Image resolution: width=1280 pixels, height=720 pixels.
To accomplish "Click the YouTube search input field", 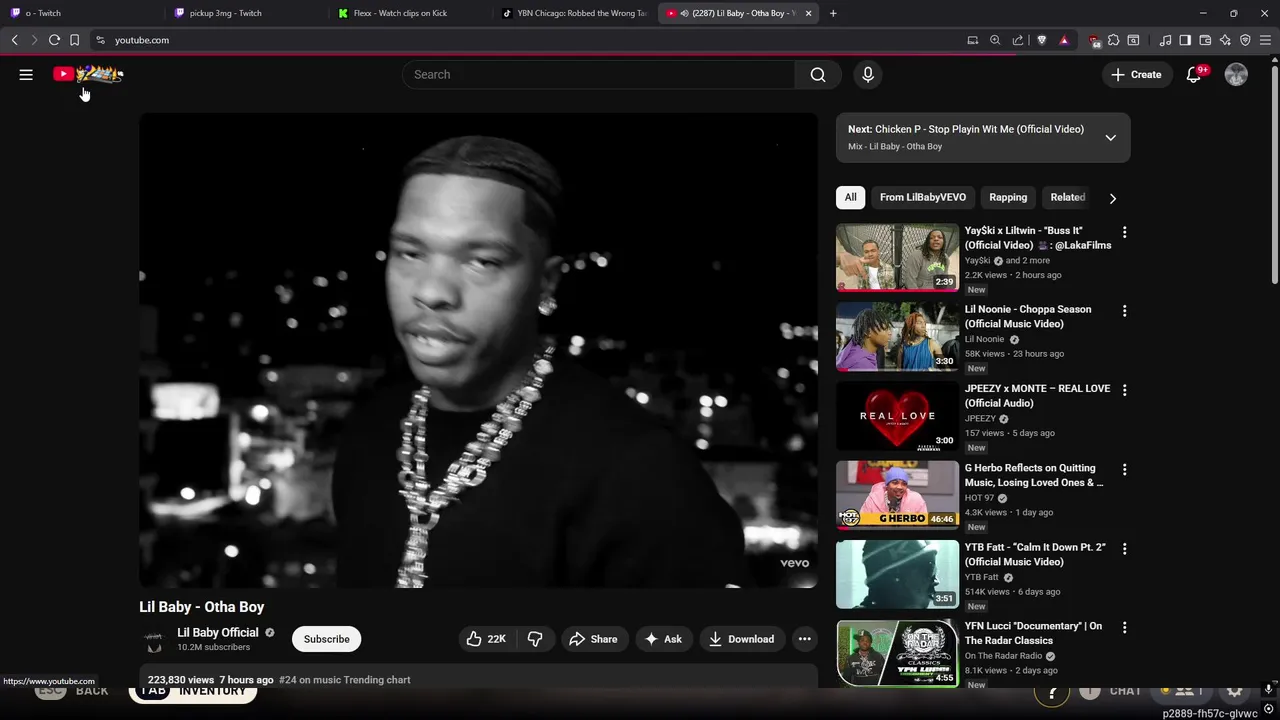I will click(x=600, y=74).
